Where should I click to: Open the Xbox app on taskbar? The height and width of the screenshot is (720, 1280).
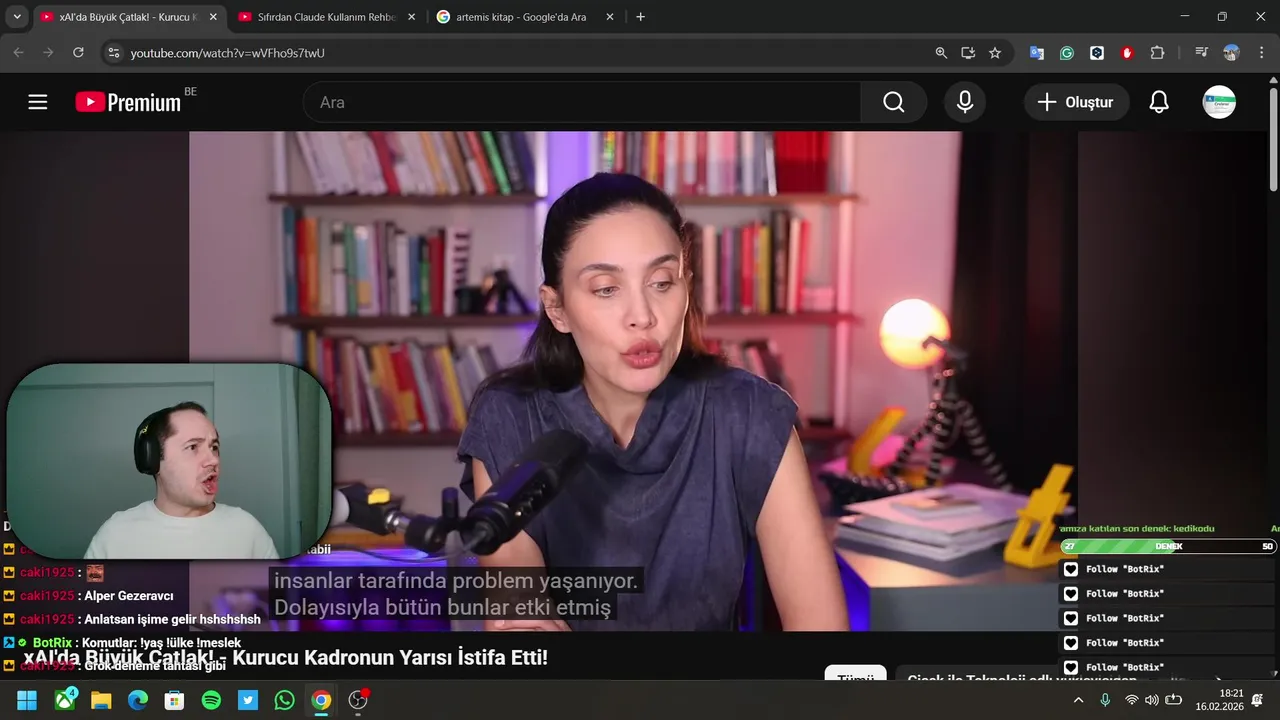pos(65,700)
